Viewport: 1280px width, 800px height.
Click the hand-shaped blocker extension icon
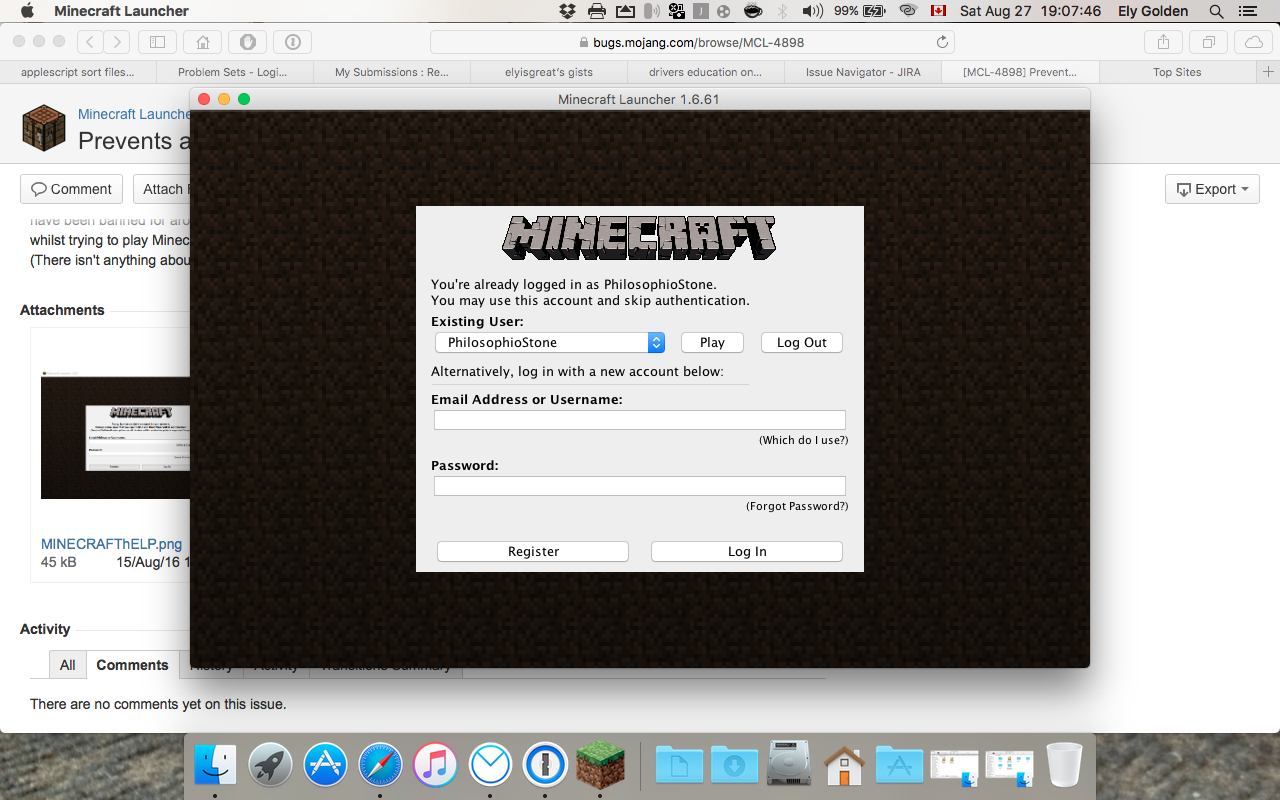247,42
